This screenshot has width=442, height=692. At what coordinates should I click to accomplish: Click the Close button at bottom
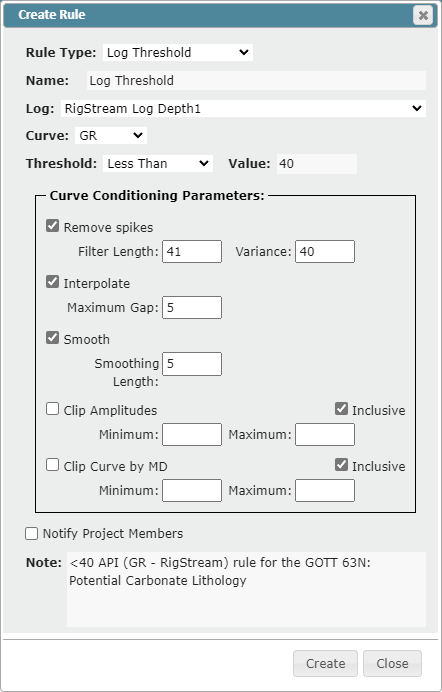(x=392, y=663)
